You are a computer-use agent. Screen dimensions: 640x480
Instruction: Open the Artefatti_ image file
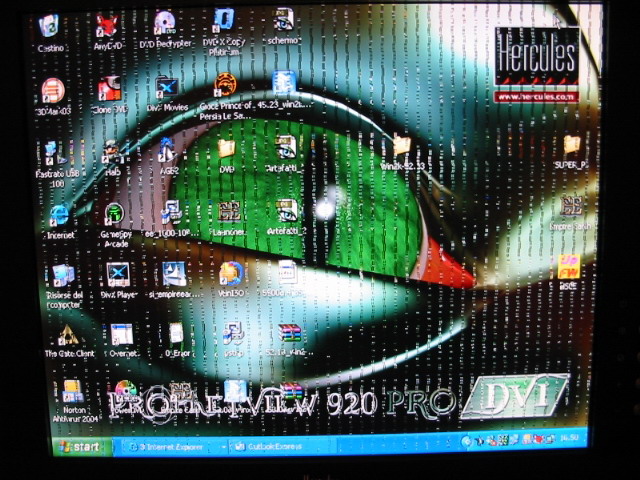pos(285,148)
